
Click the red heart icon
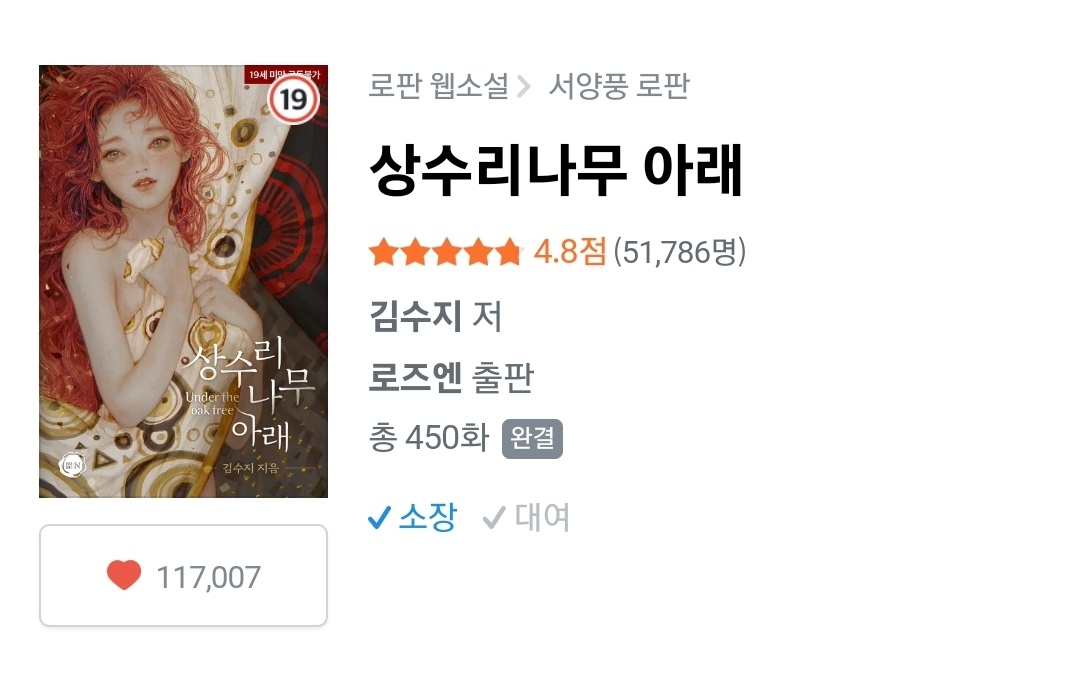coord(124,576)
